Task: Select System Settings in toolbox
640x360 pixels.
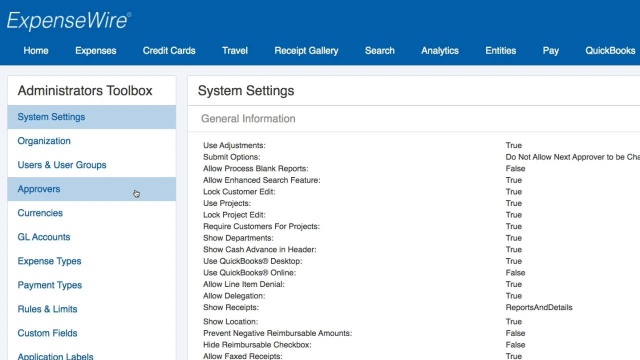Action: 92,117
